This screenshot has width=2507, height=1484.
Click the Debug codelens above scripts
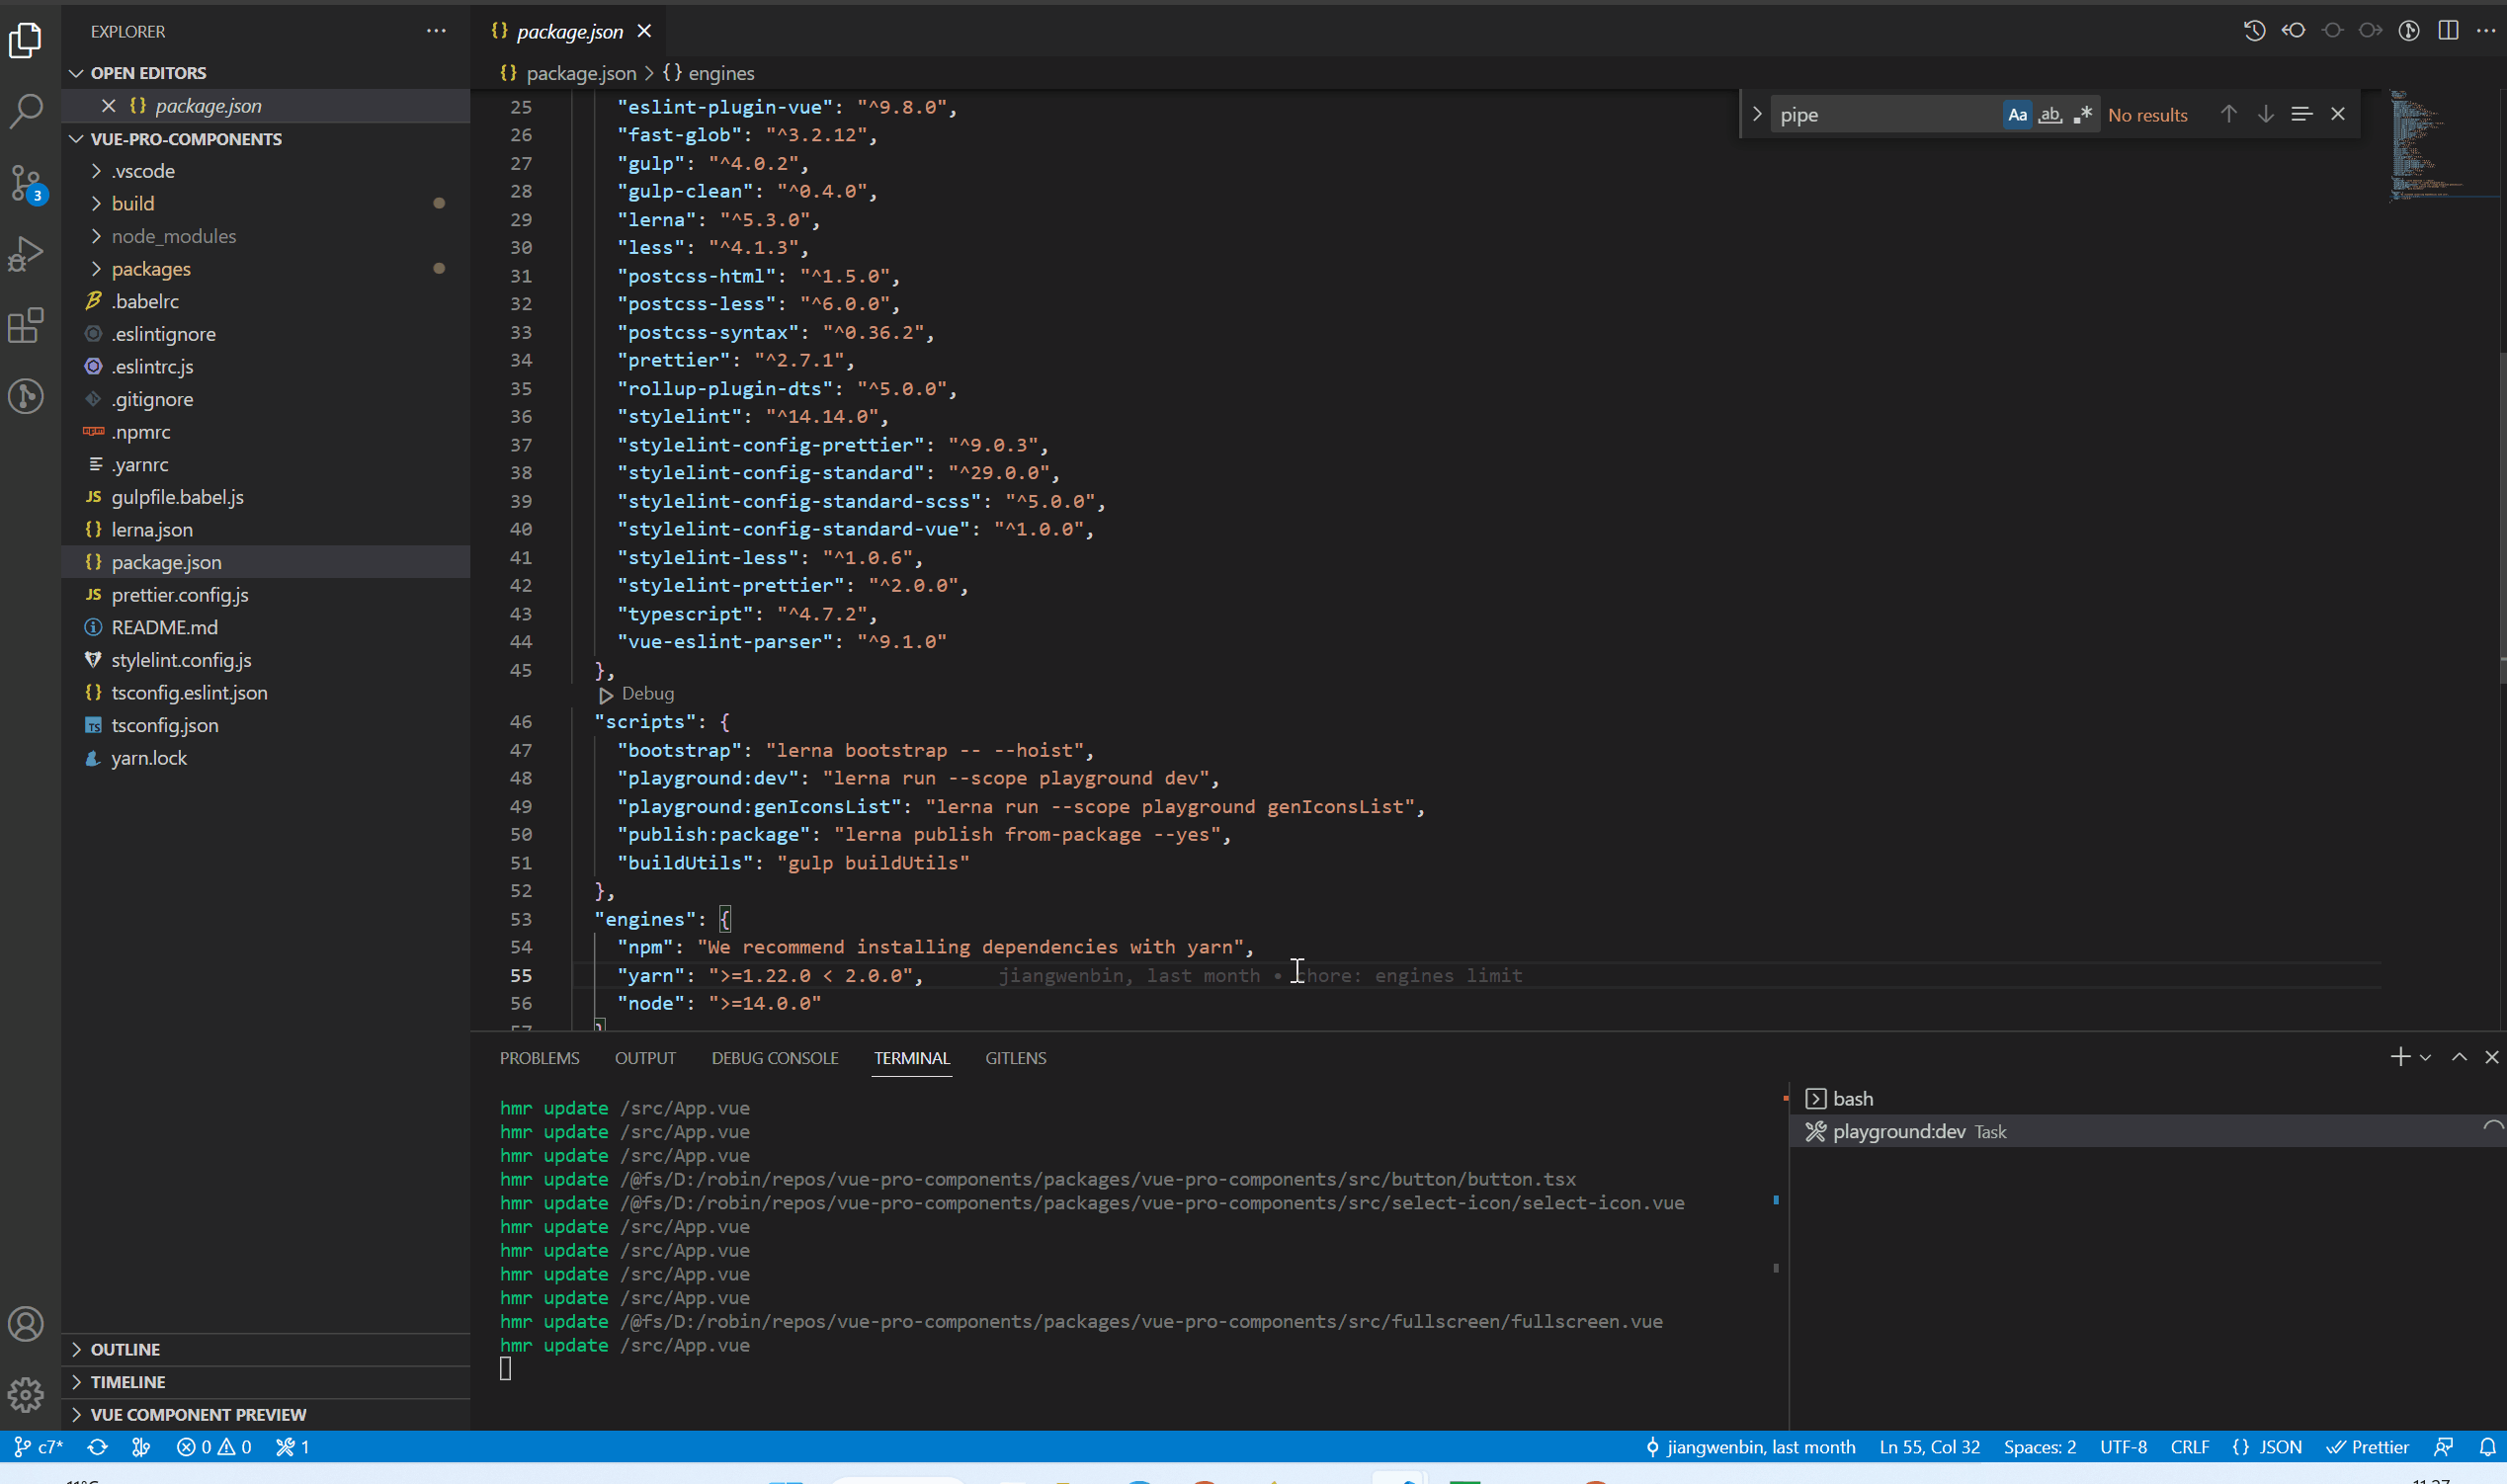(646, 694)
